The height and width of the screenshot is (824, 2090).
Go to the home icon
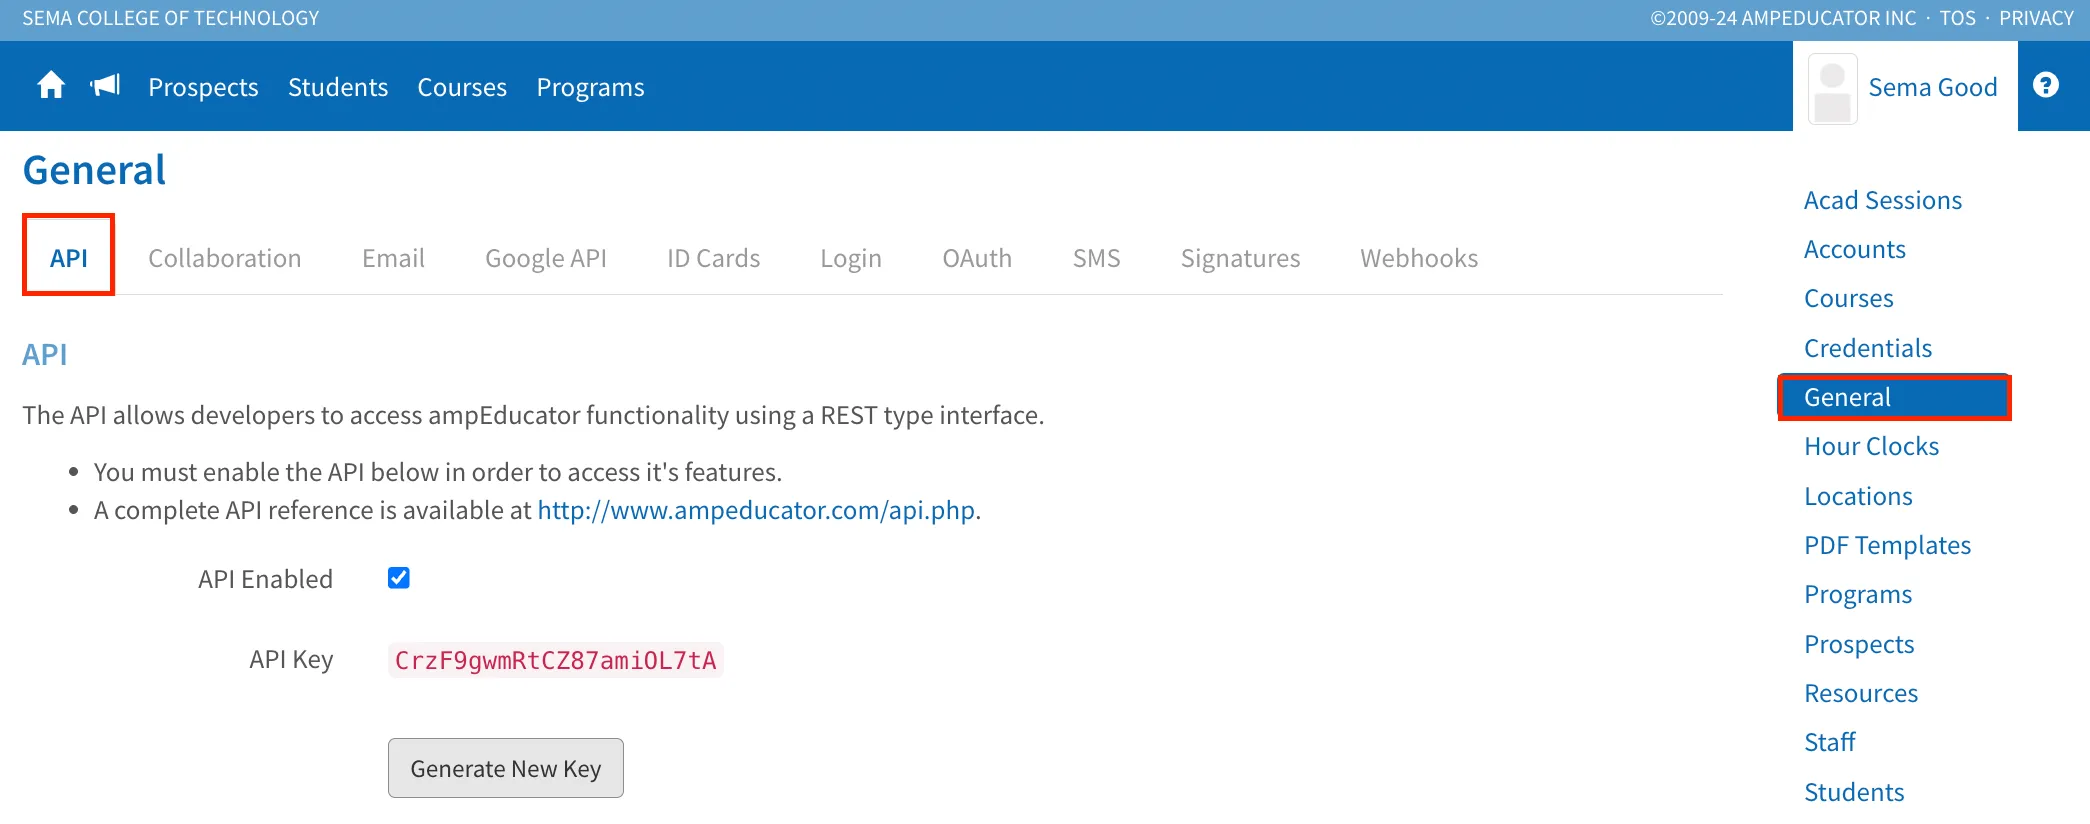51,86
